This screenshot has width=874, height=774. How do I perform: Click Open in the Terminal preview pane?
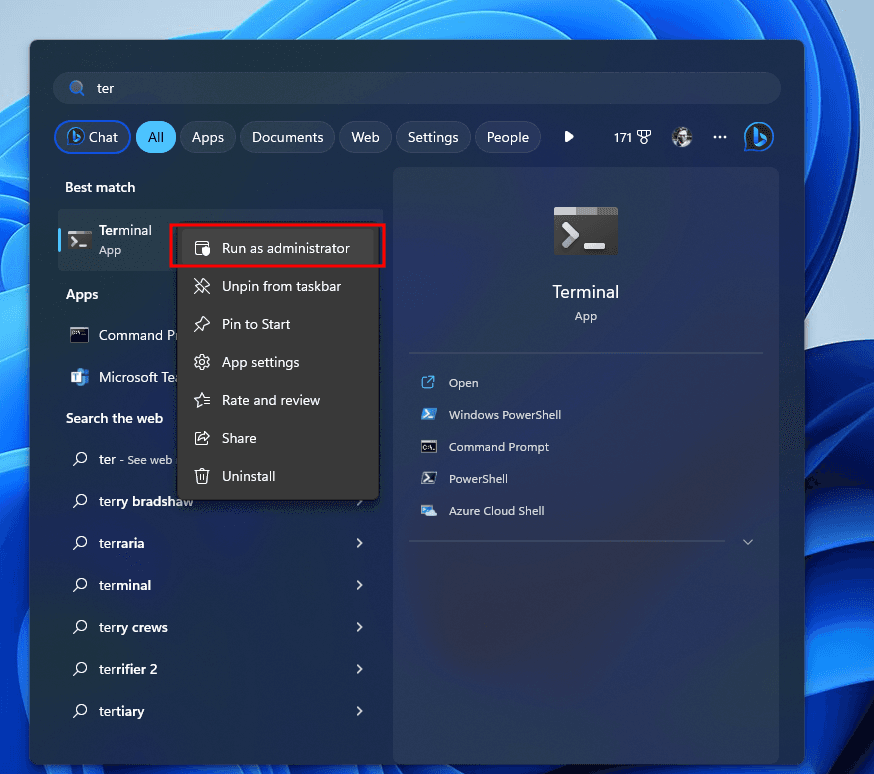pos(585,383)
